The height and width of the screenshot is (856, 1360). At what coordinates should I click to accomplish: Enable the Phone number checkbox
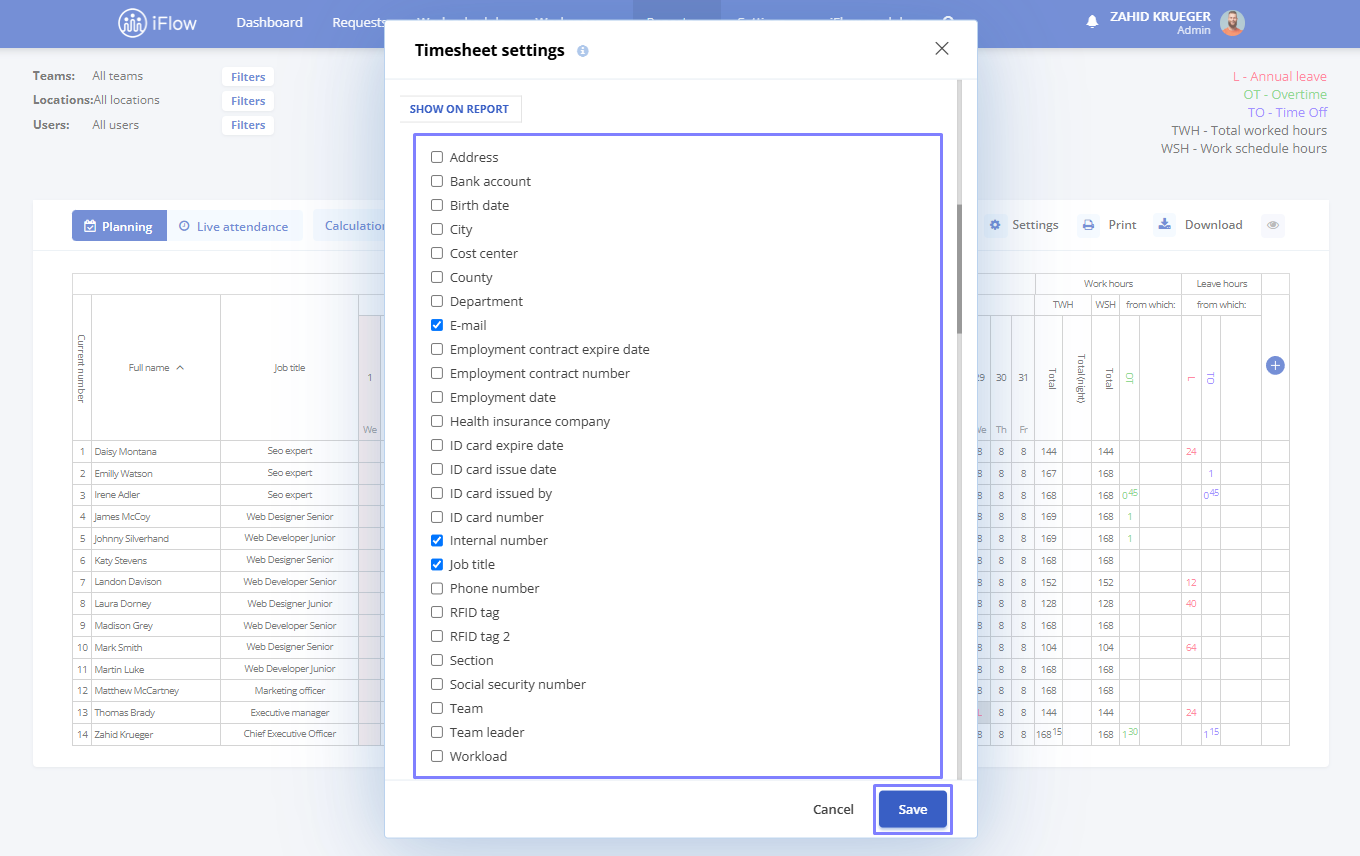pos(437,588)
